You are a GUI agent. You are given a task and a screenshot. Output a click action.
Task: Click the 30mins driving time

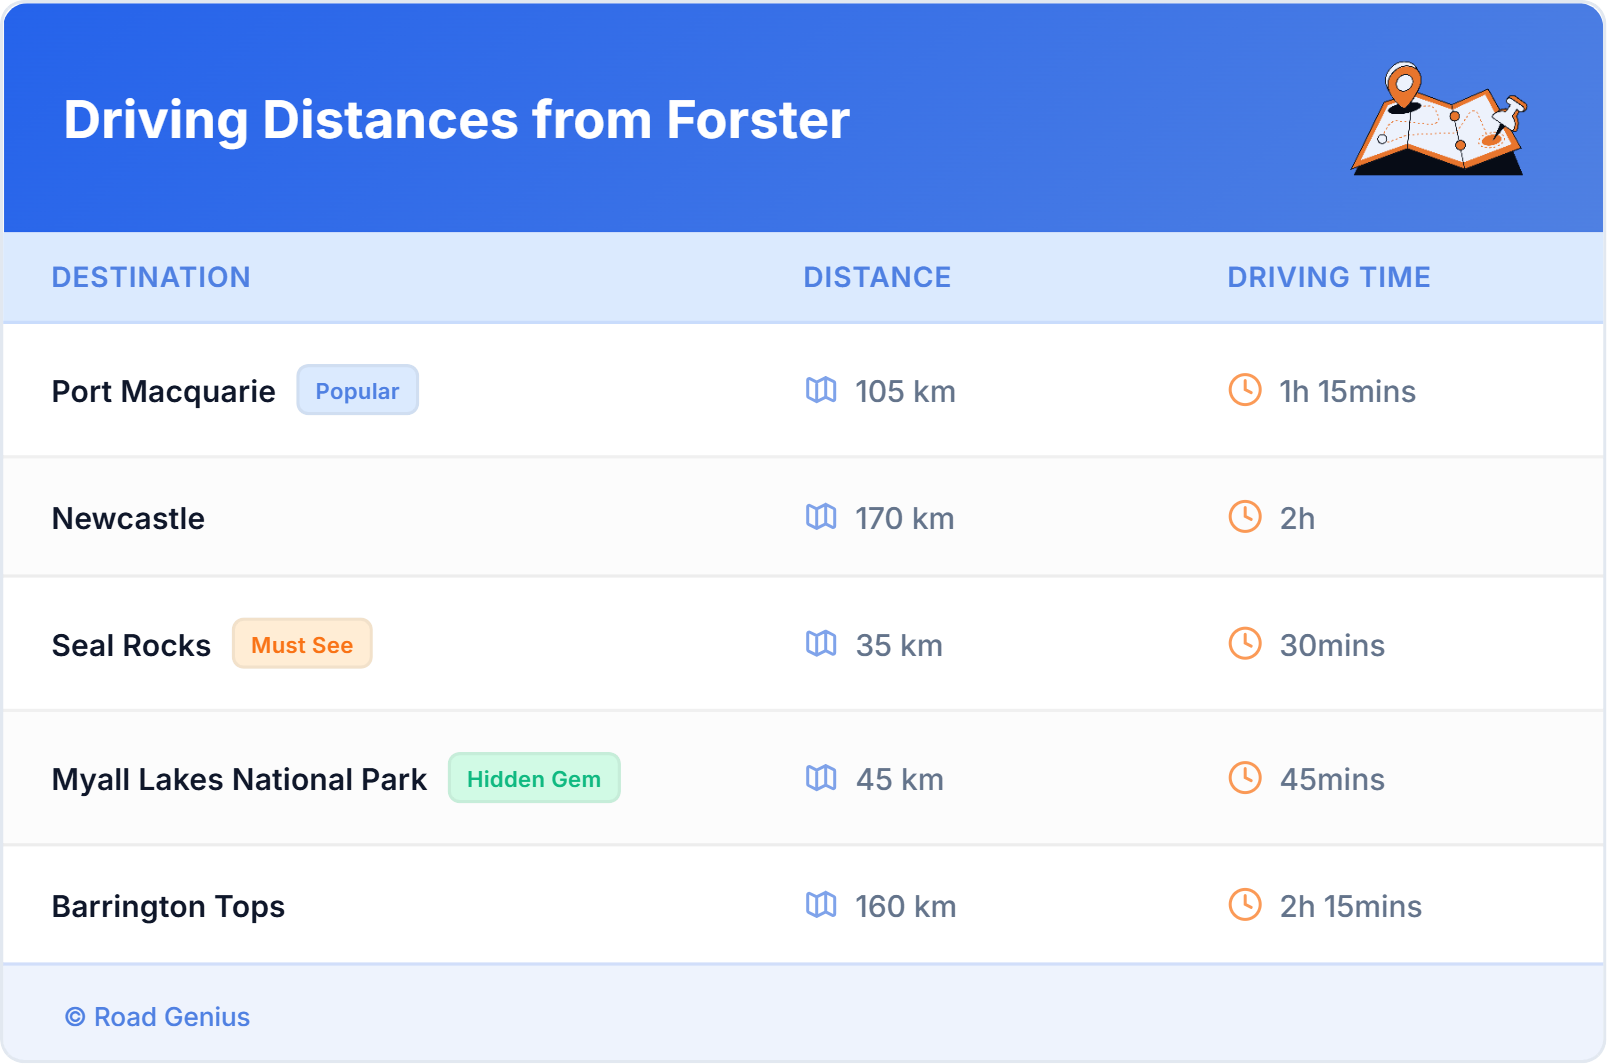[1332, 645]
